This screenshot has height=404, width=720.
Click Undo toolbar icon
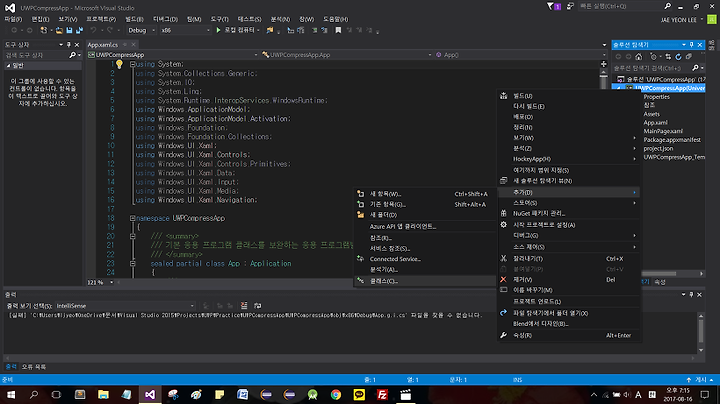click(93, 30)
